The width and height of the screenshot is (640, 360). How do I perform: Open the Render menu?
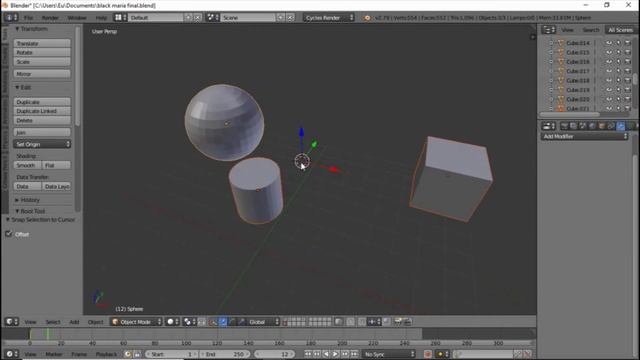[x=50, y=18]
